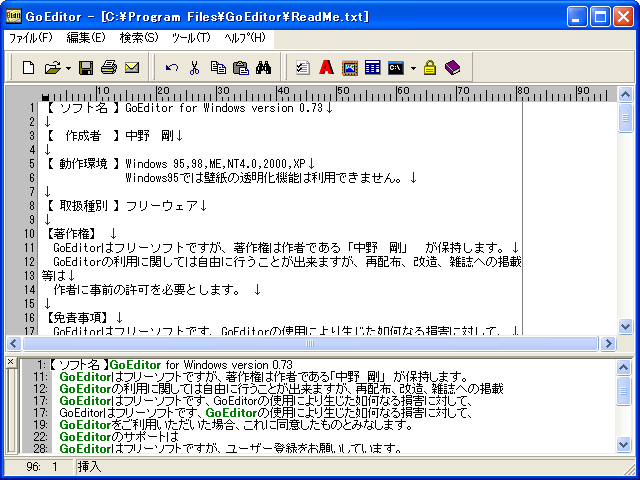The image size is (640, 480).
Task: Send file by mail envelope icon
Action: [x=132, y=67]
